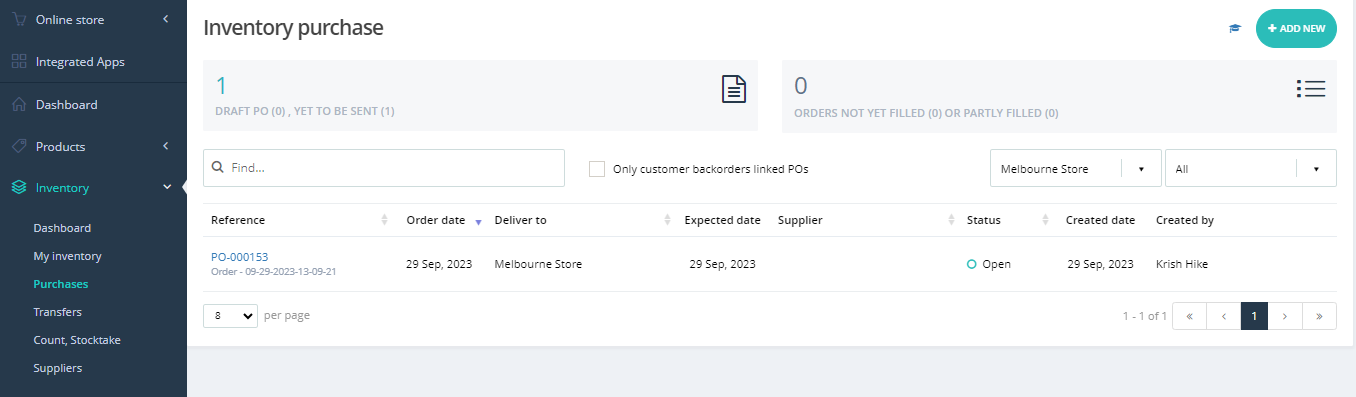Open Count, Stocktake in the sidebar

tap(77, 340)
